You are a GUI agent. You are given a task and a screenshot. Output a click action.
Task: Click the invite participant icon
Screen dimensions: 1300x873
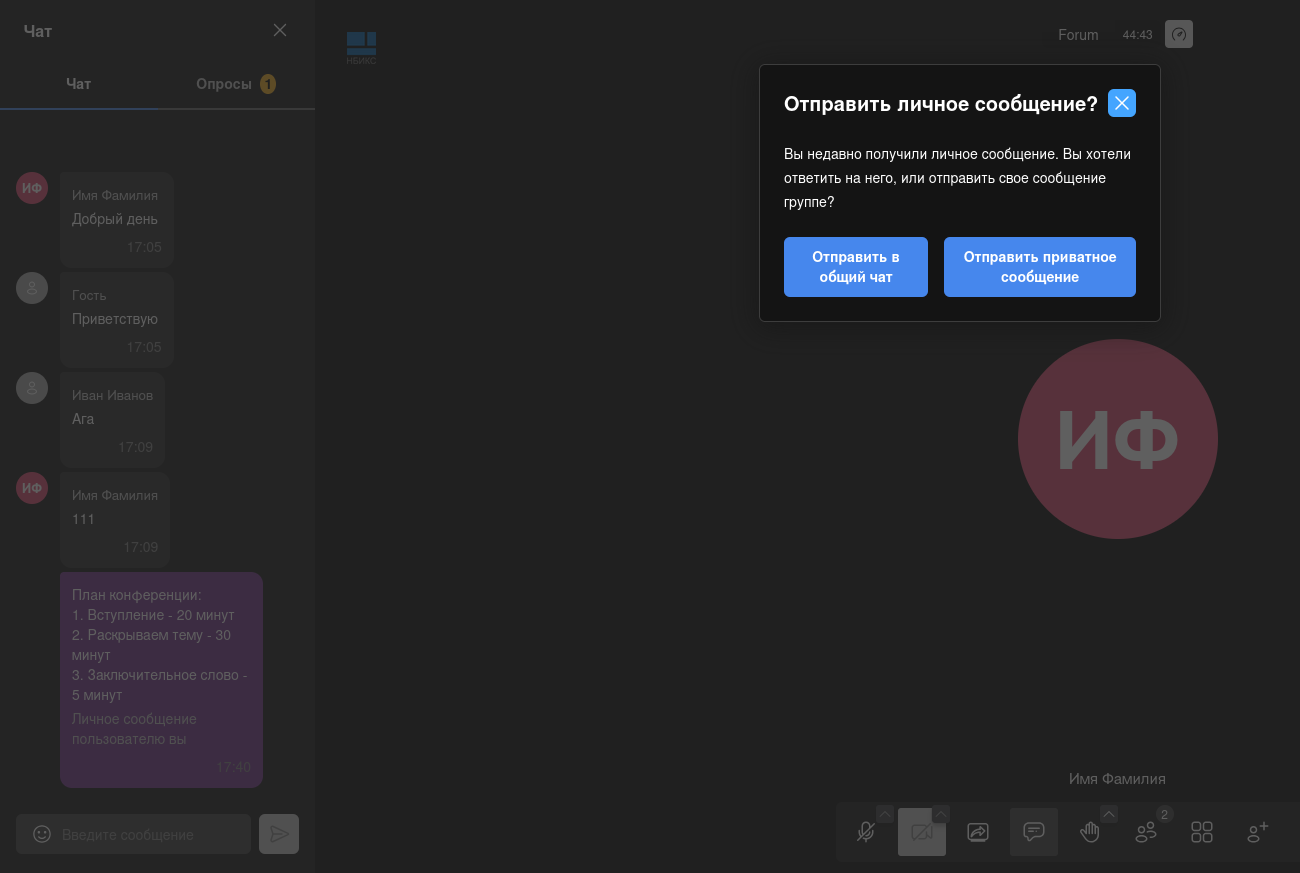coord(1258,832)
